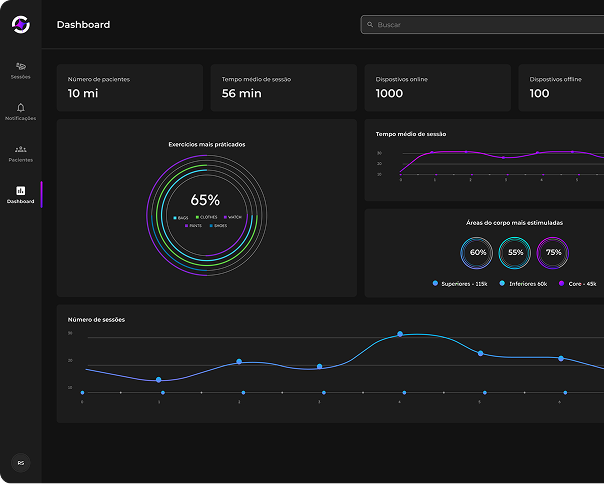Open the RS user avatar
604x484 pixels.
[20, 462]
